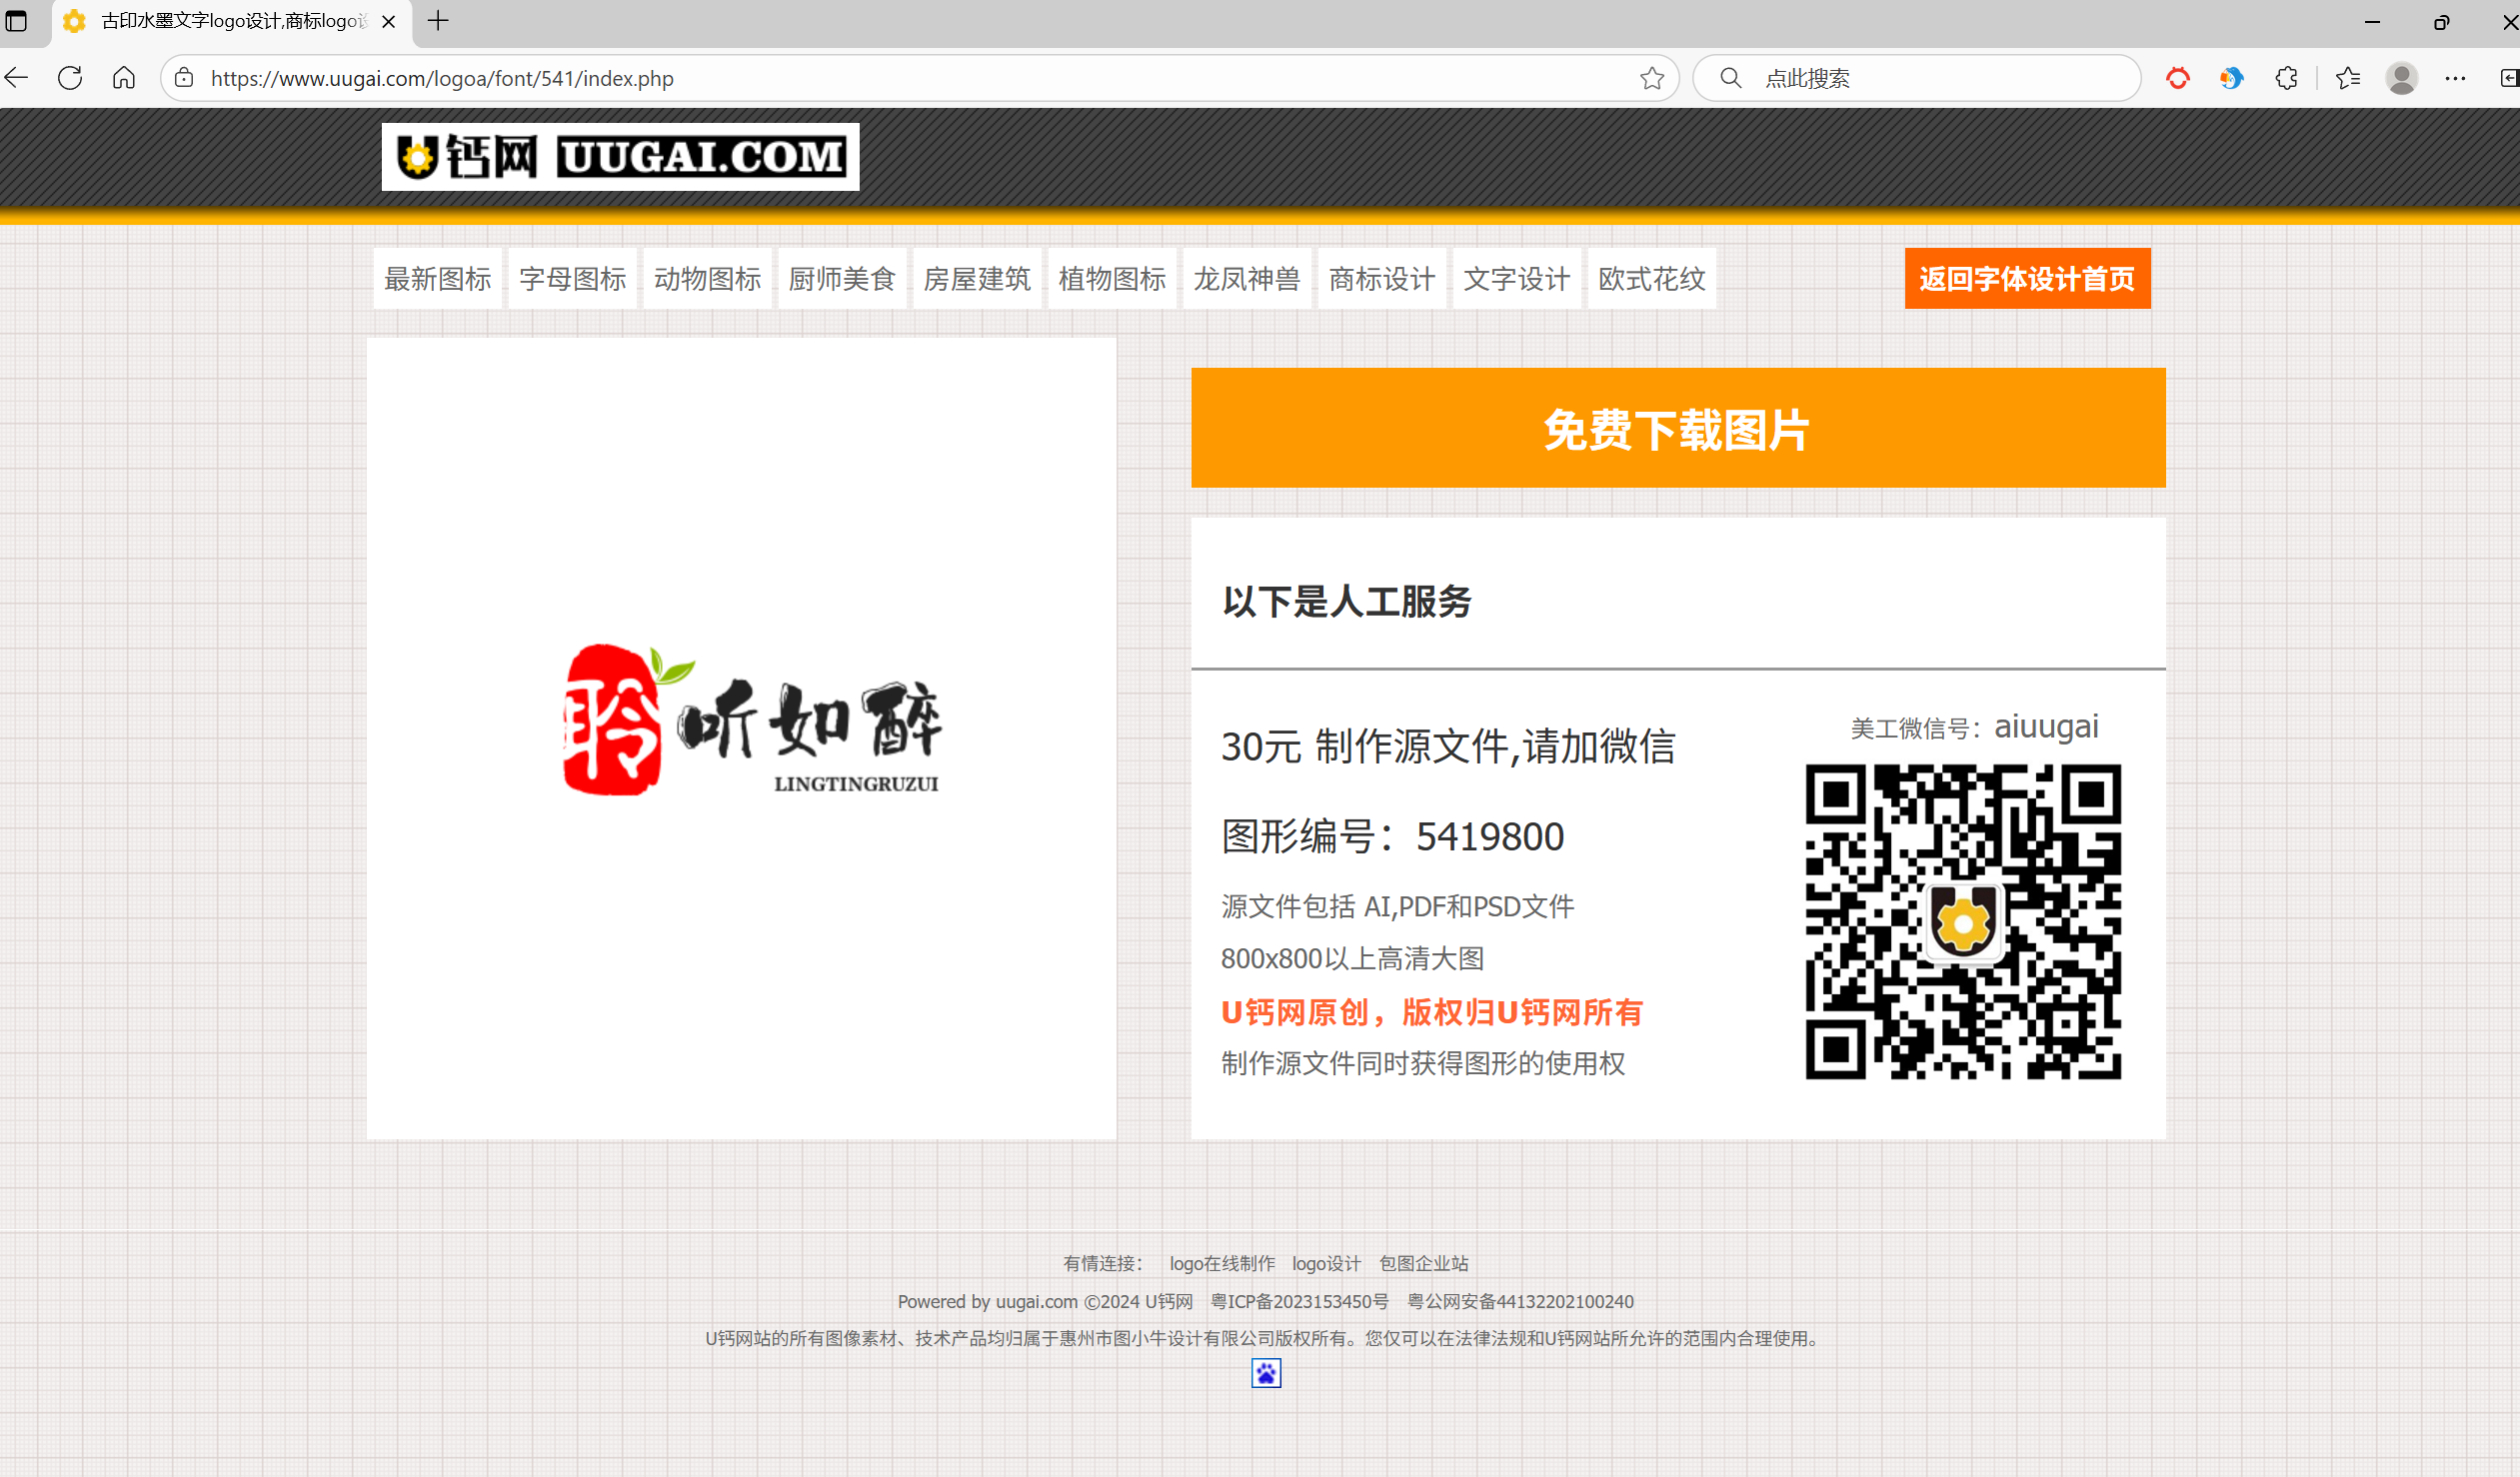Open the favorites list icon
Screen dimensions: 2520x1477
[2348, 78]
